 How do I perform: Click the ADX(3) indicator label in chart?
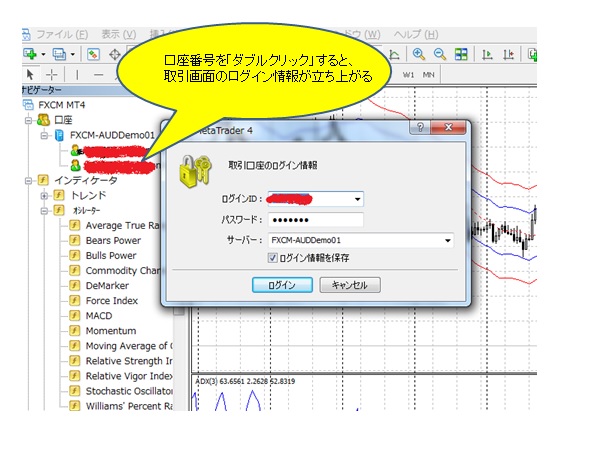[245, 381]
